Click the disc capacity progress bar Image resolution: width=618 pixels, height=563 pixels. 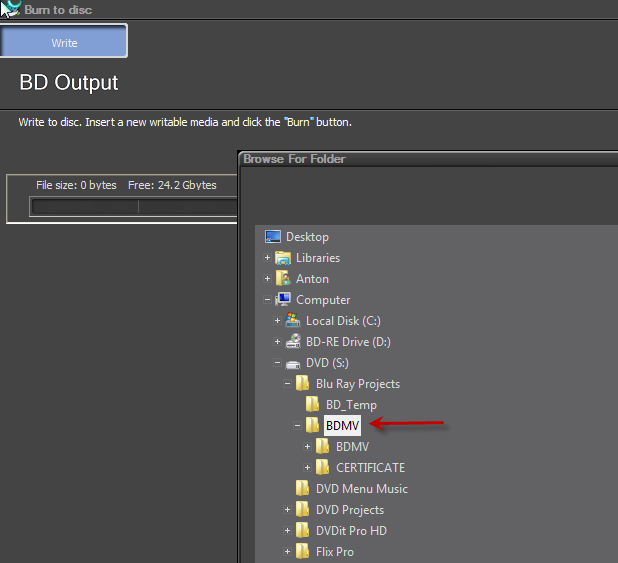tap(134, 207)
